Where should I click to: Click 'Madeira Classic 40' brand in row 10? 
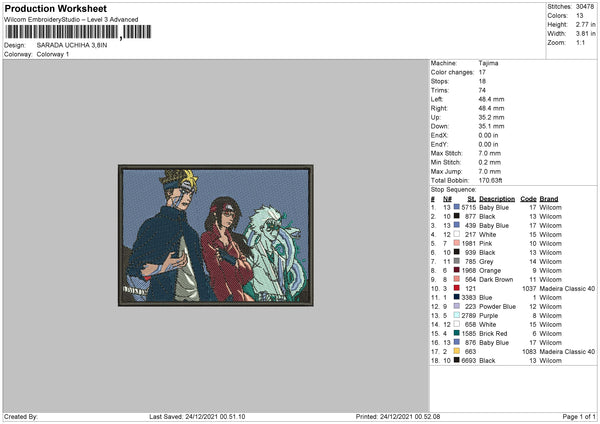click(x=567, y=289)
